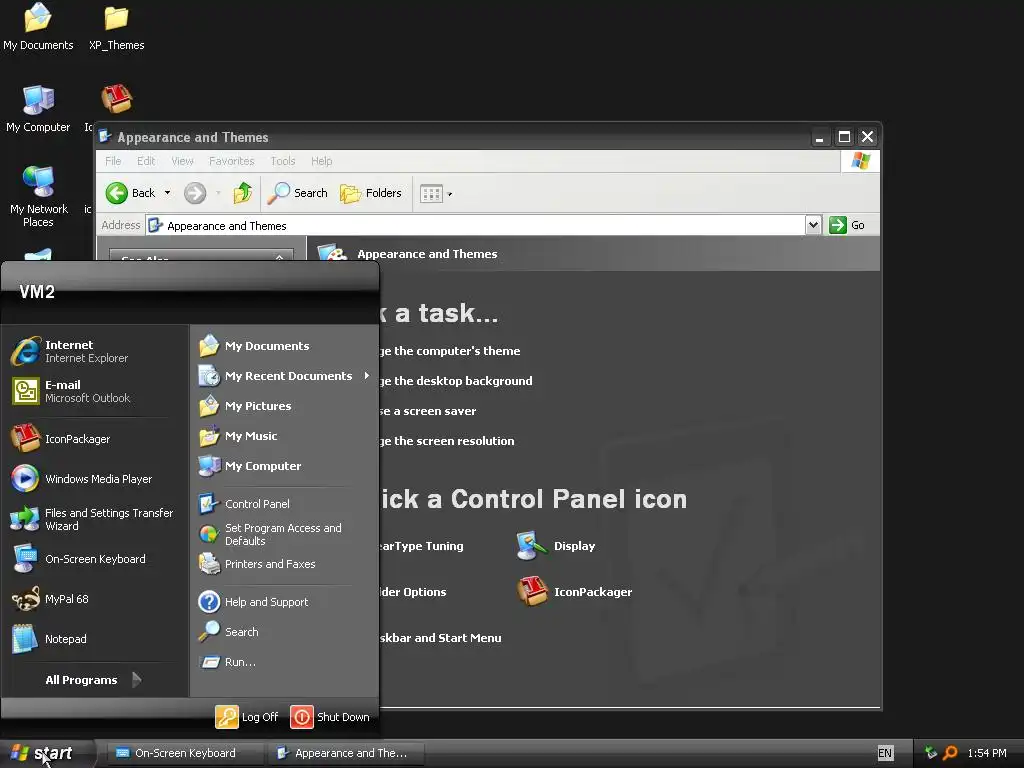Open the Back history dropdown arrow
The image size is (1024, 768).
(167, 193)
